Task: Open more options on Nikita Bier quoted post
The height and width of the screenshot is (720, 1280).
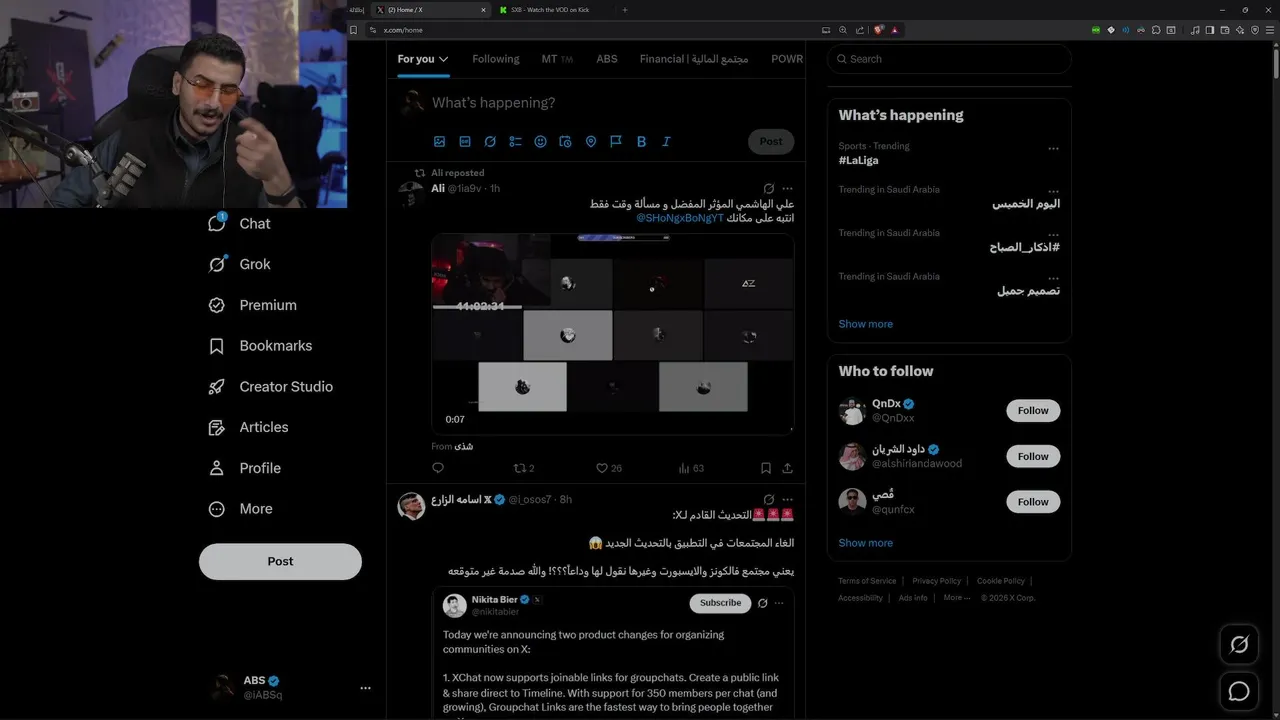Action: coord(779,603)
